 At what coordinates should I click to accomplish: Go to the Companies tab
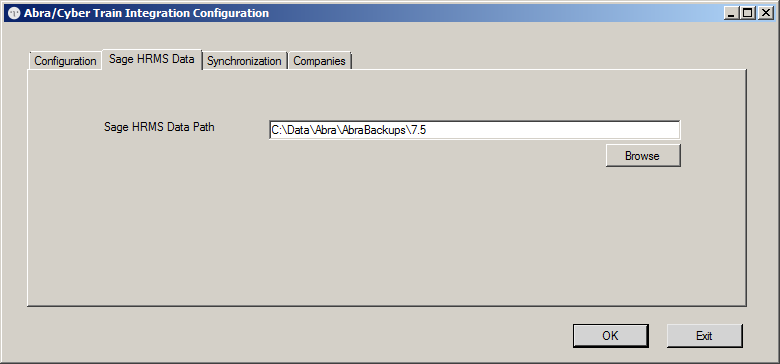pos(319,61)
